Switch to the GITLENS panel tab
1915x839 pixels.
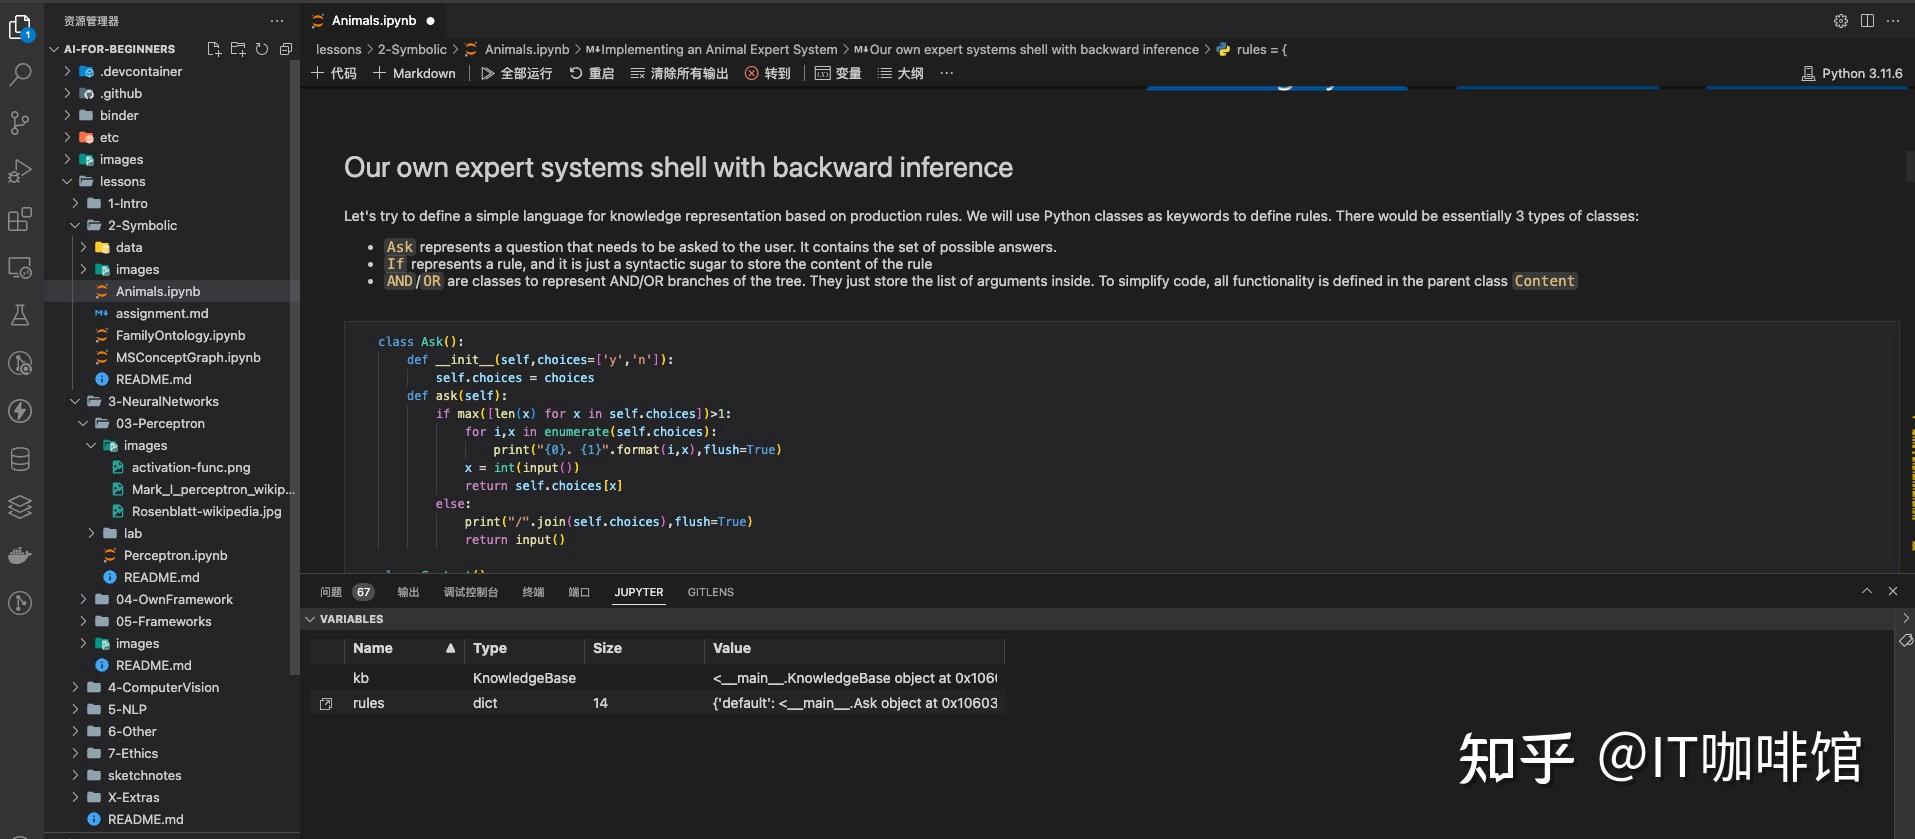tap(711, 592)
